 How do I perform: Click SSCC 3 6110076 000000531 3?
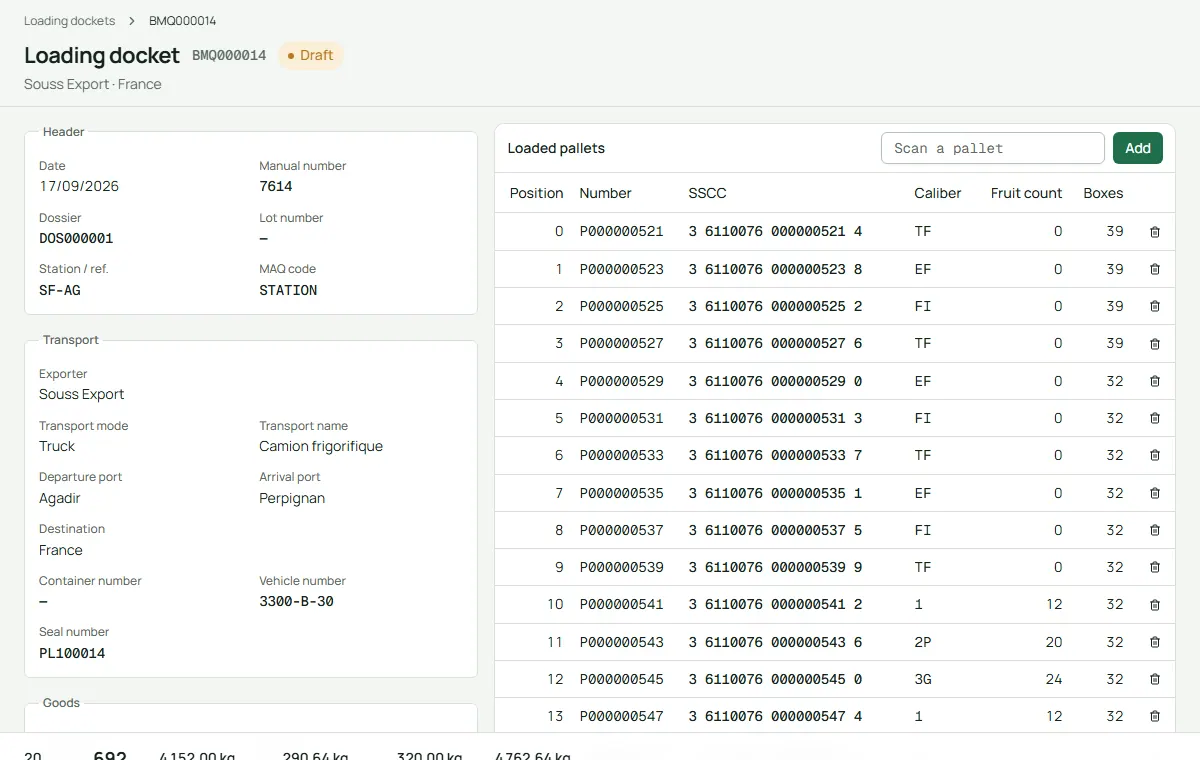[x=775, y=418]
